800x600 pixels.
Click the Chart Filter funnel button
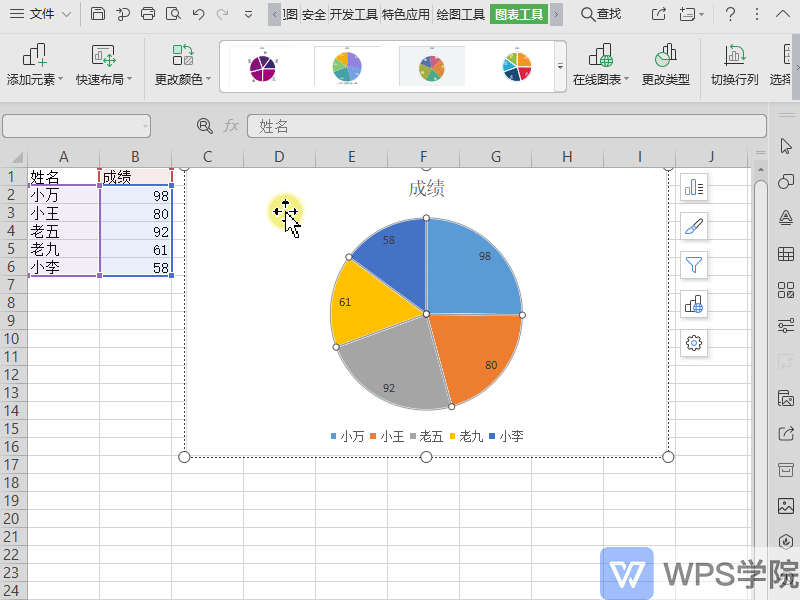[694, 265]
